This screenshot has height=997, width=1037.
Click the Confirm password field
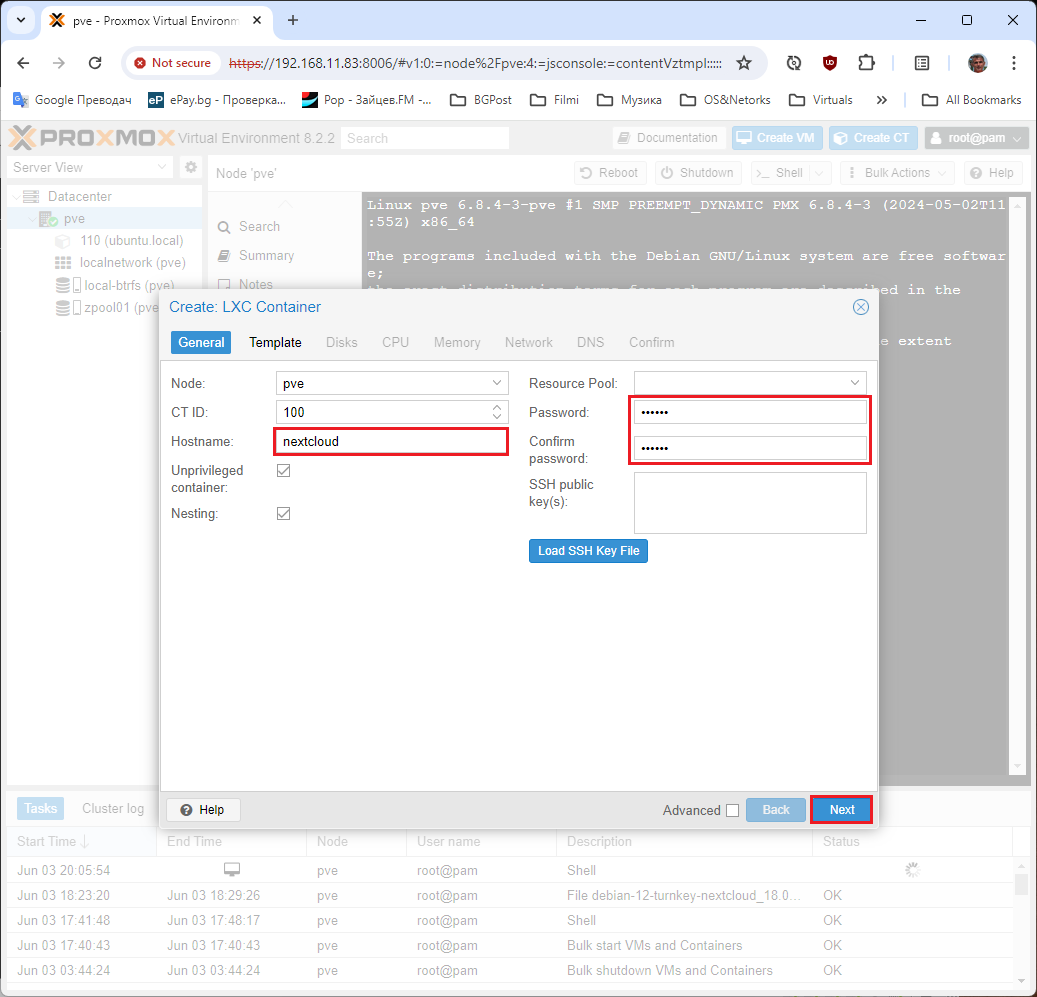pos(750,448)
